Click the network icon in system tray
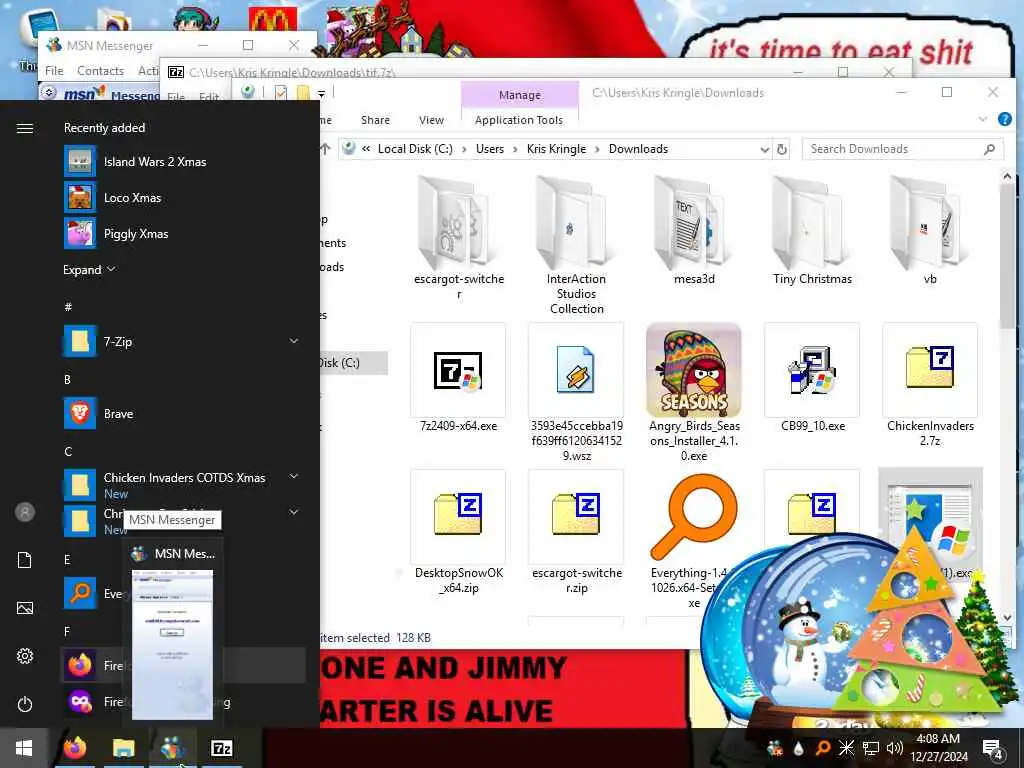This screenshot has height=768, width=1024. click(871, 748)
